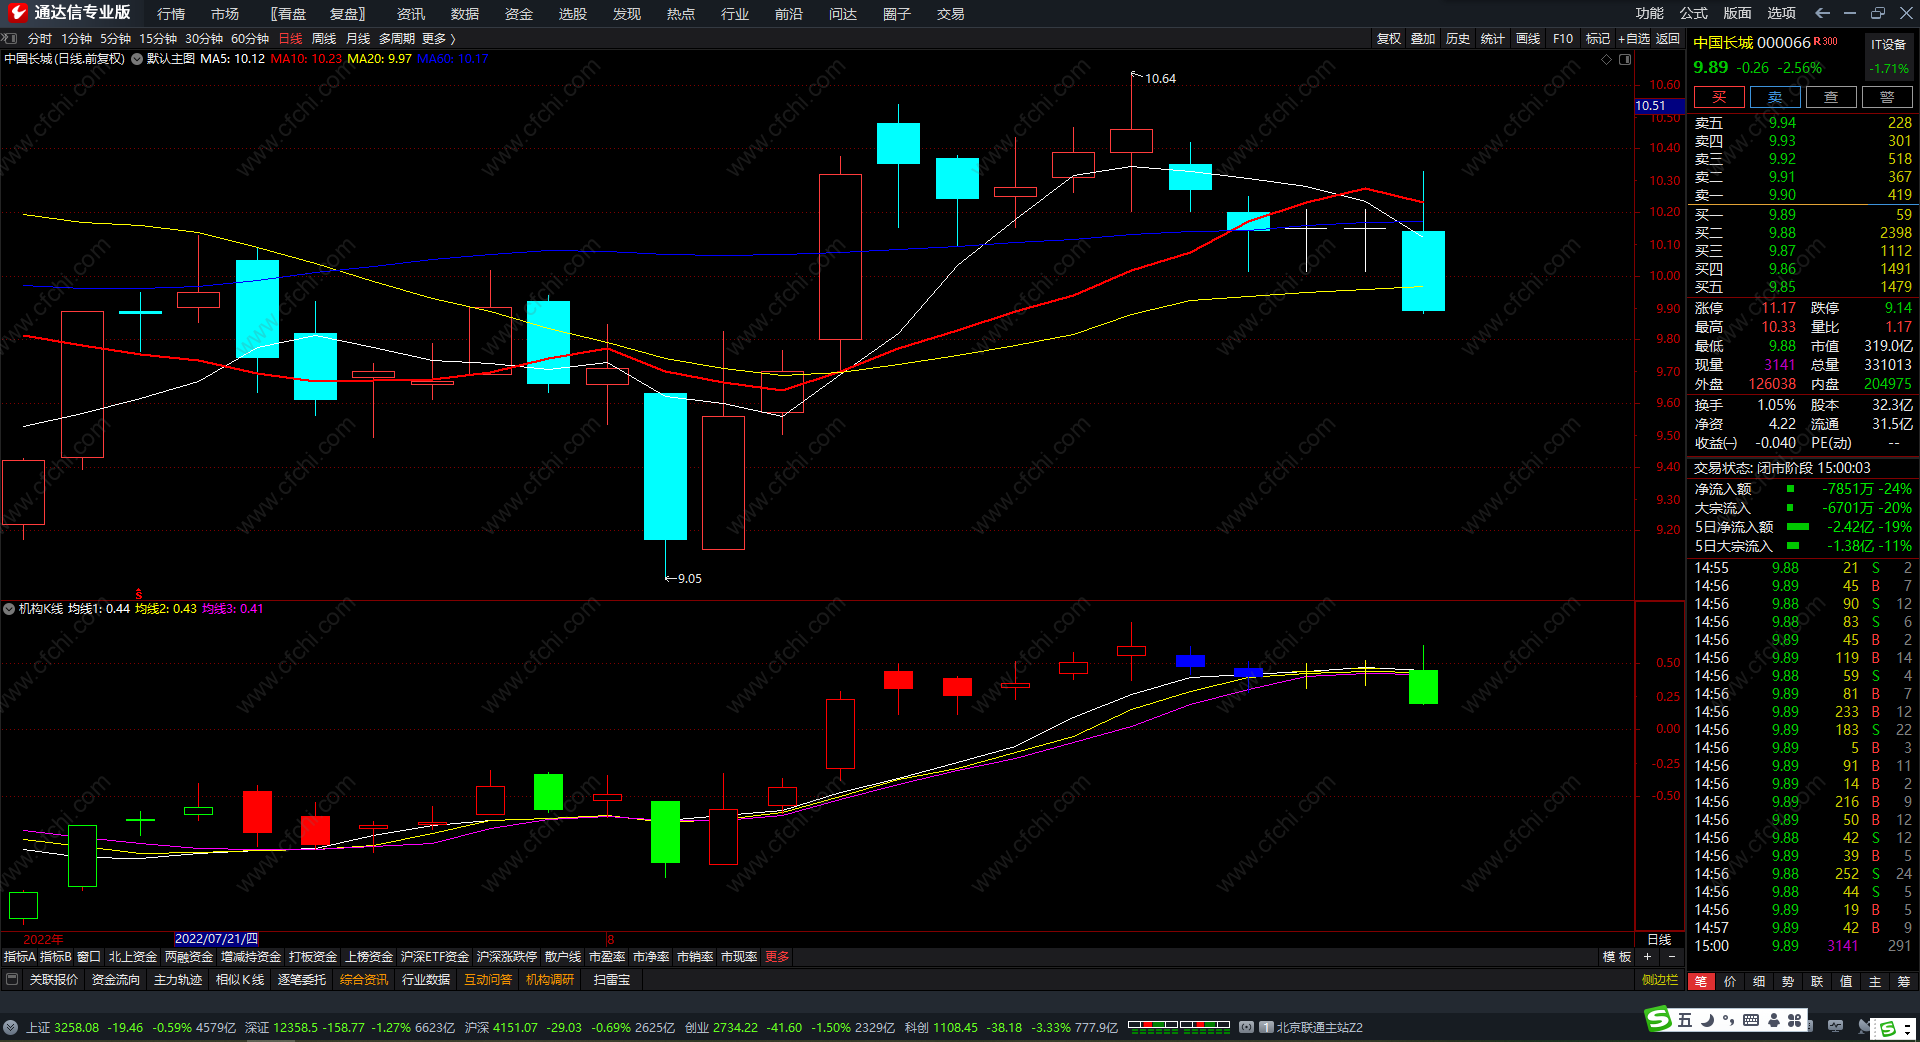1920x1042 pixels.
Task: Switch to the 周线 period tab
Action: point(324,38)
